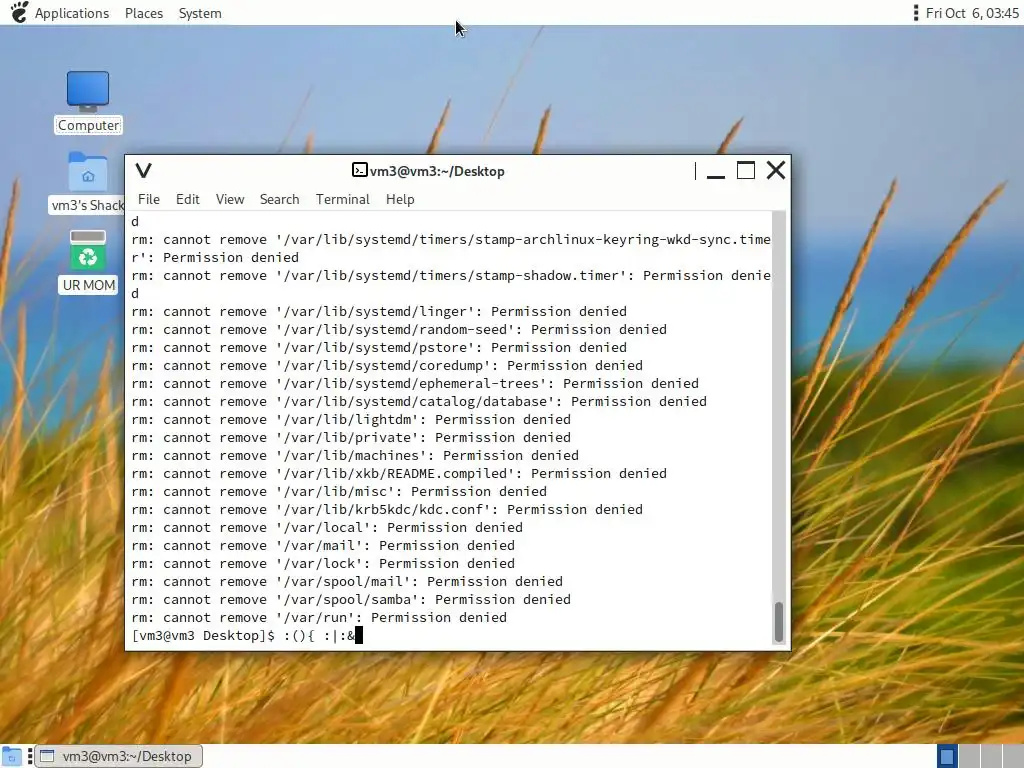Click the three-dot handle beside the clock

tap(916, 12)
